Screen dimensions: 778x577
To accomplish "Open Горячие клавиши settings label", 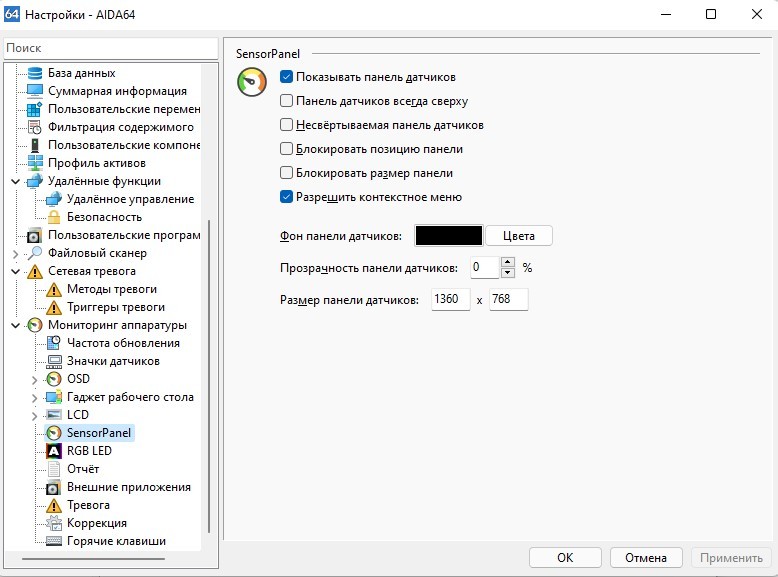I will 116,541.
